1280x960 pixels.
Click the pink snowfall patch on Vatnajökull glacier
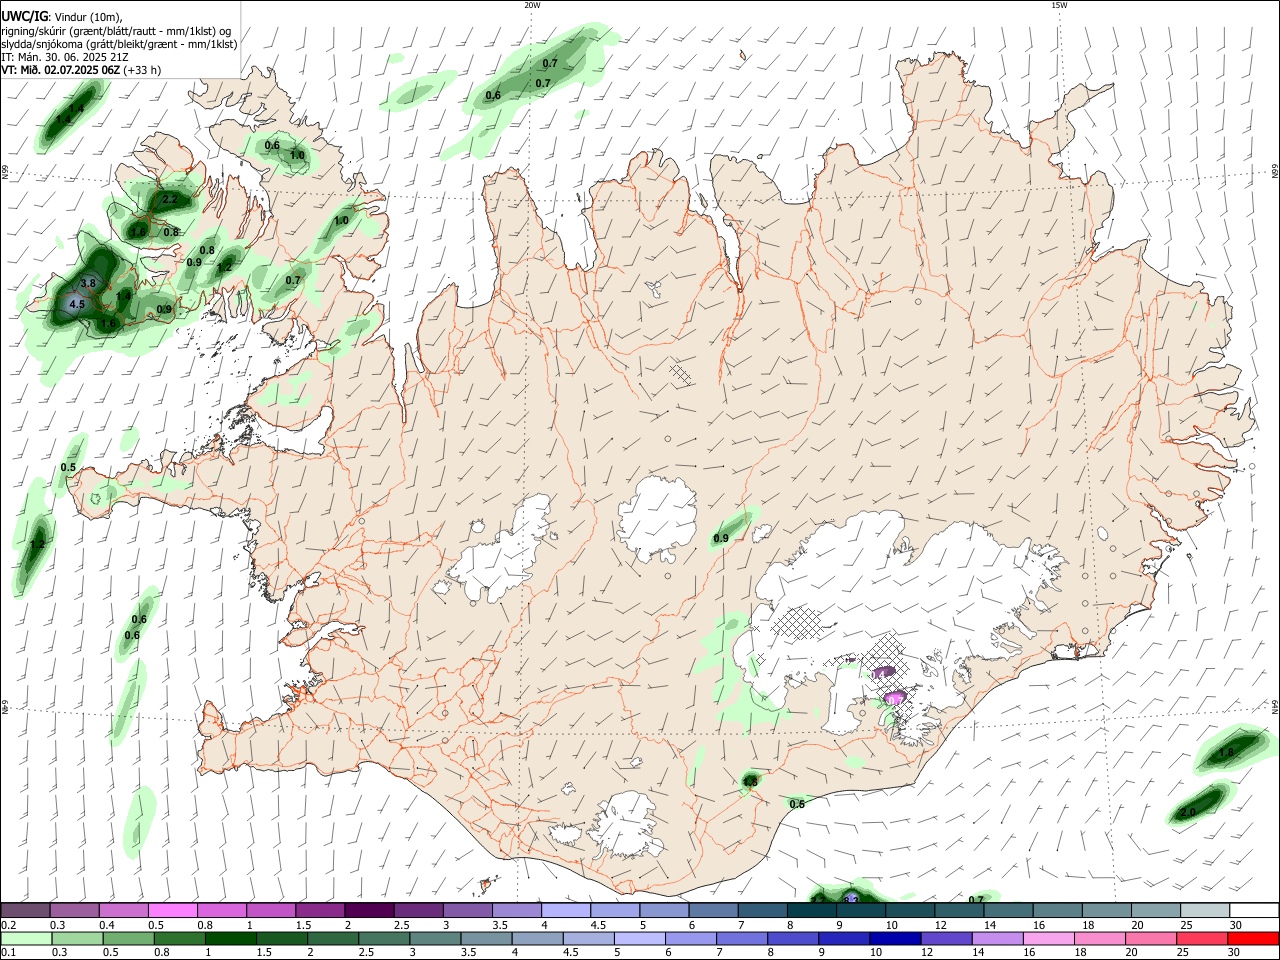point(895,696)
